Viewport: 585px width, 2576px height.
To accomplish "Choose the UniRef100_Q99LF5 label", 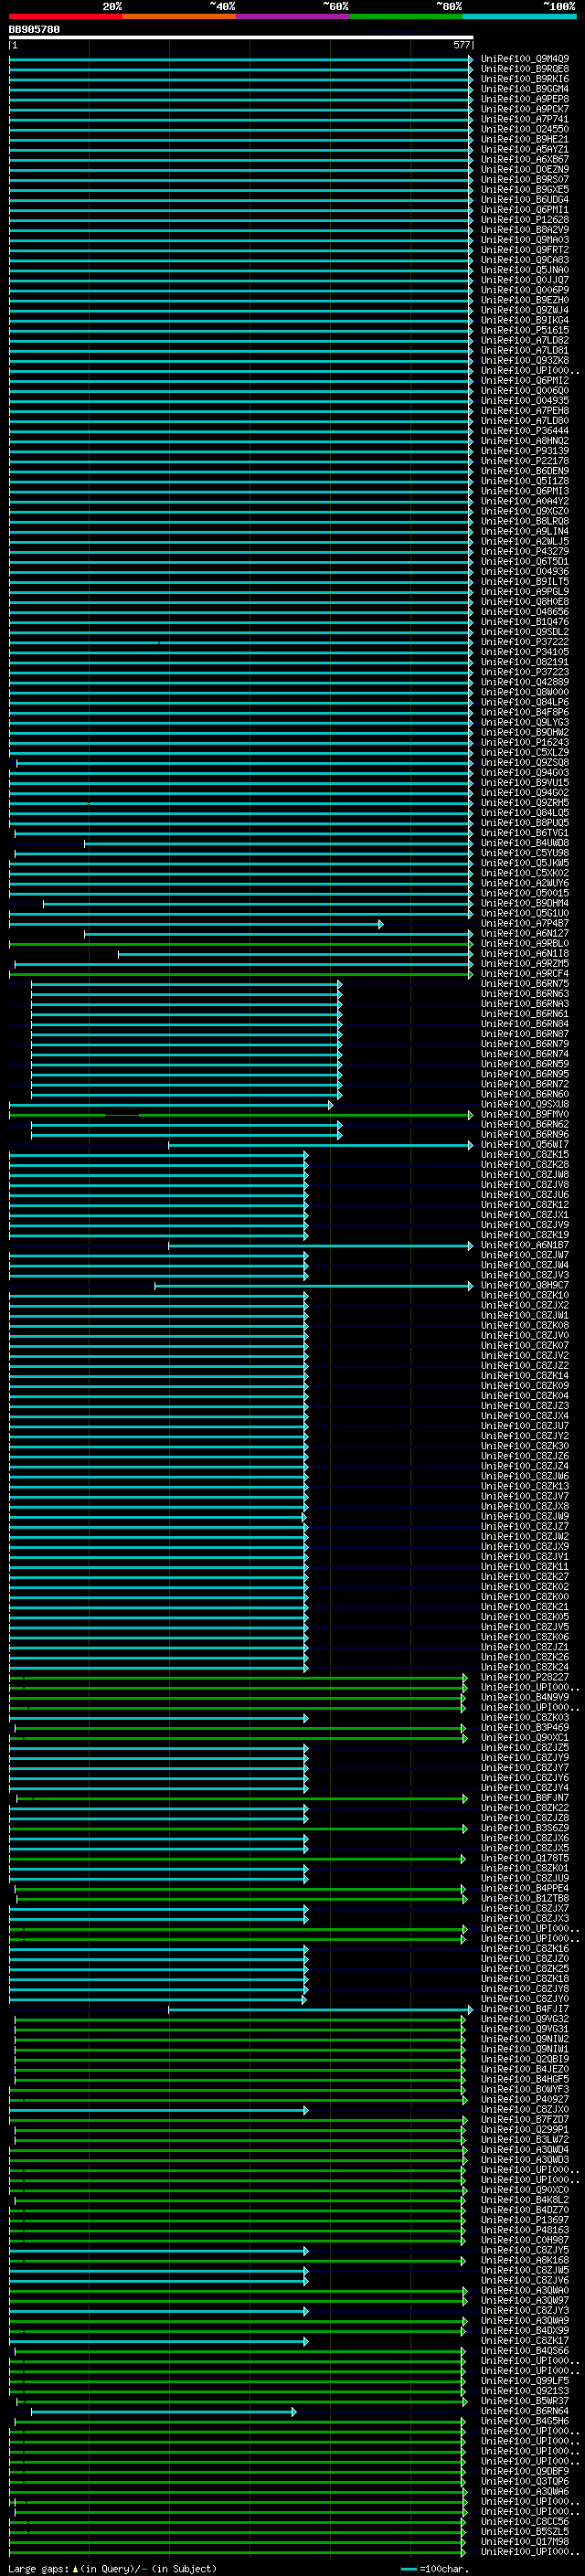I will (525, 2381).
